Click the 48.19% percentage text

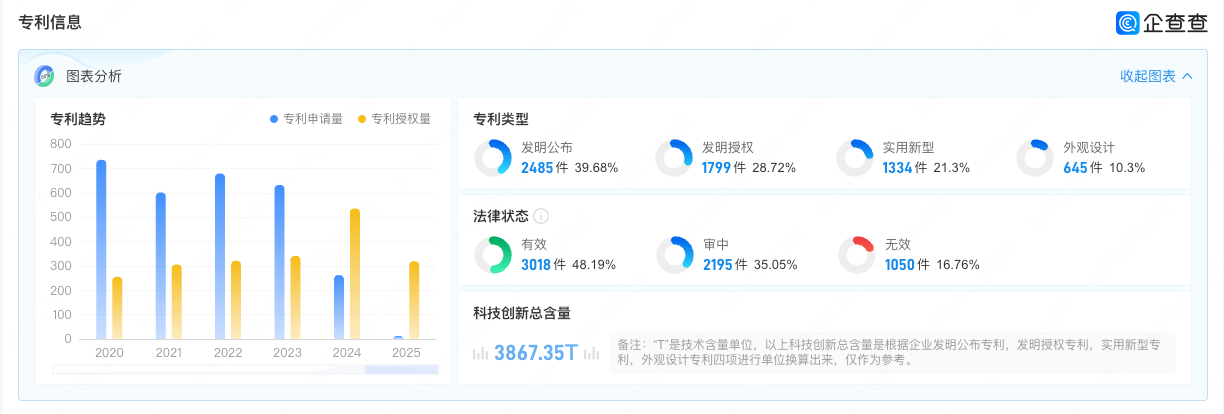click(x=594, y=265)
